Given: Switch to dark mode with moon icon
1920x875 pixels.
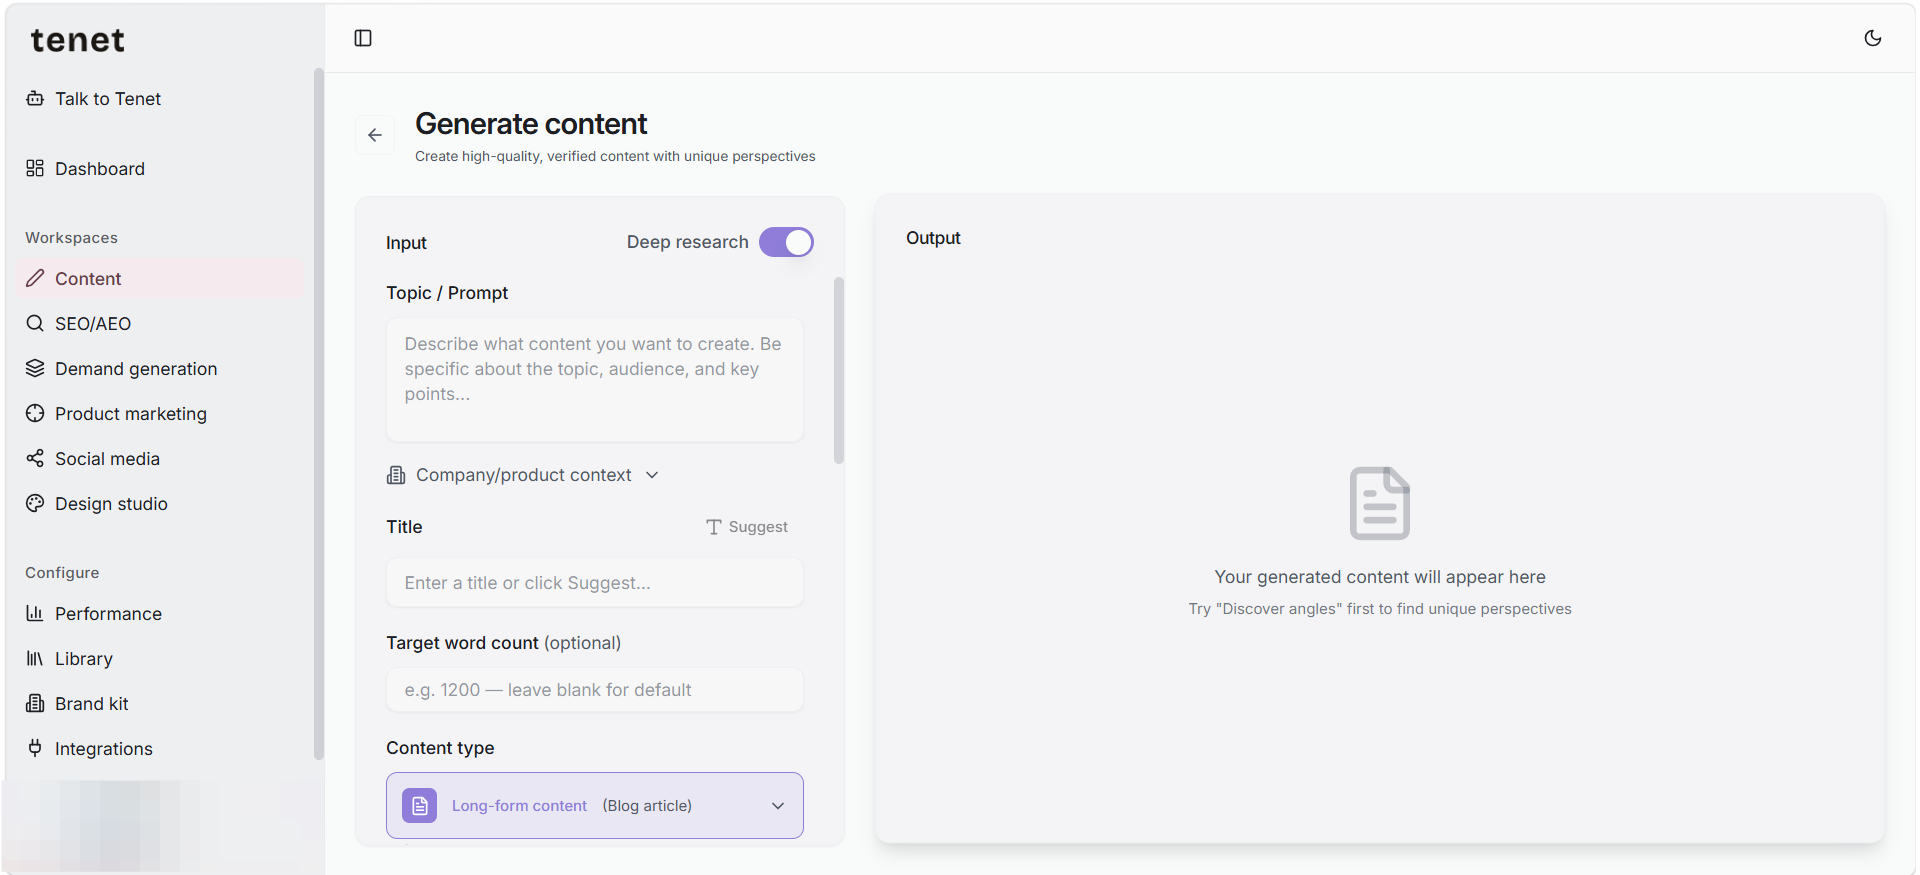Looking at the screenshot, I should 1873,38.
